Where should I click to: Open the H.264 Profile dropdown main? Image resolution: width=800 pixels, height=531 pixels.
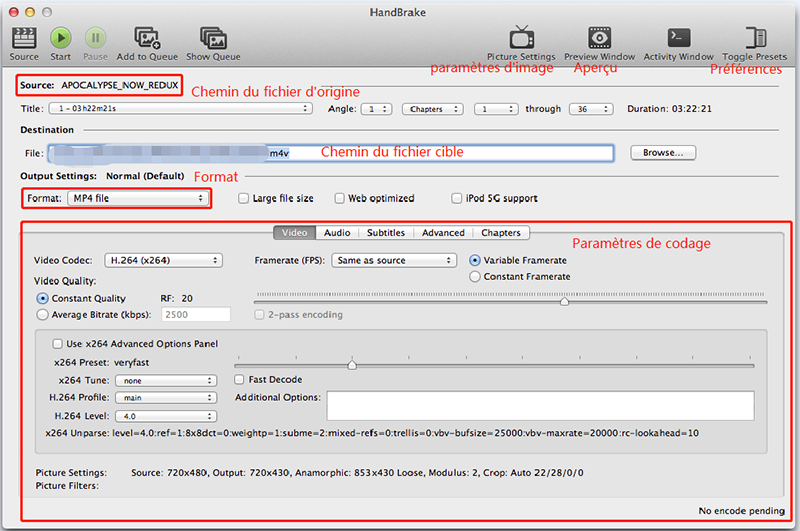(x=166, y=398)
